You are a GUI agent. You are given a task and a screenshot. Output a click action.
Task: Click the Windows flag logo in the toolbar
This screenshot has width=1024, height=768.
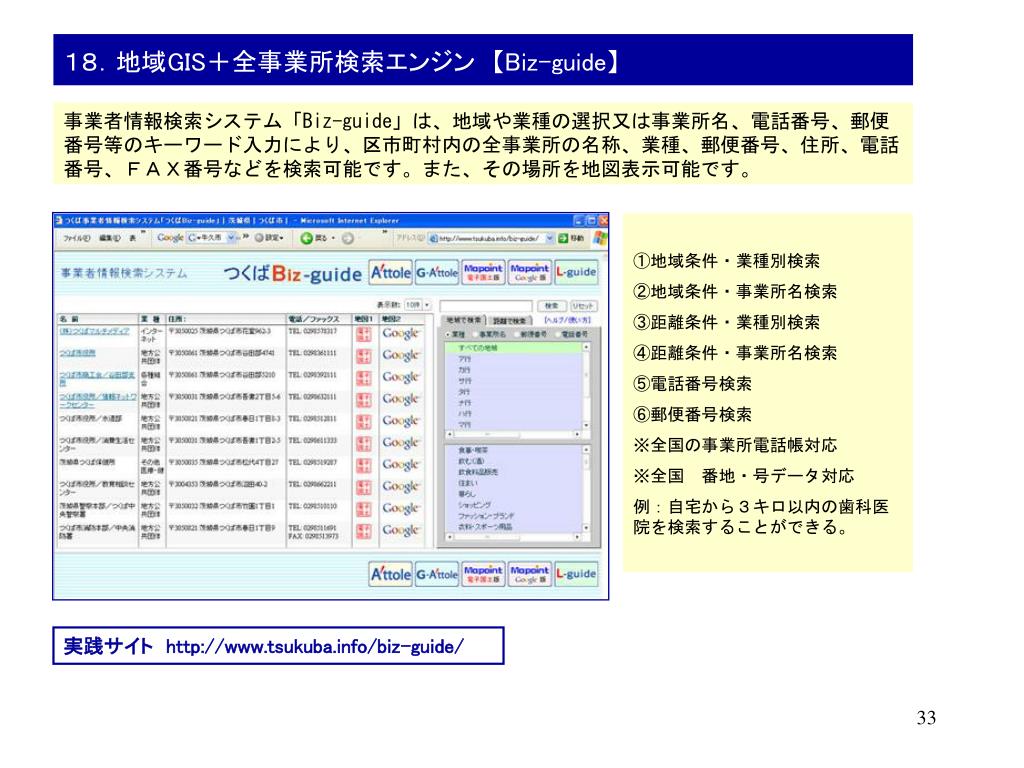tap(600, 238)
